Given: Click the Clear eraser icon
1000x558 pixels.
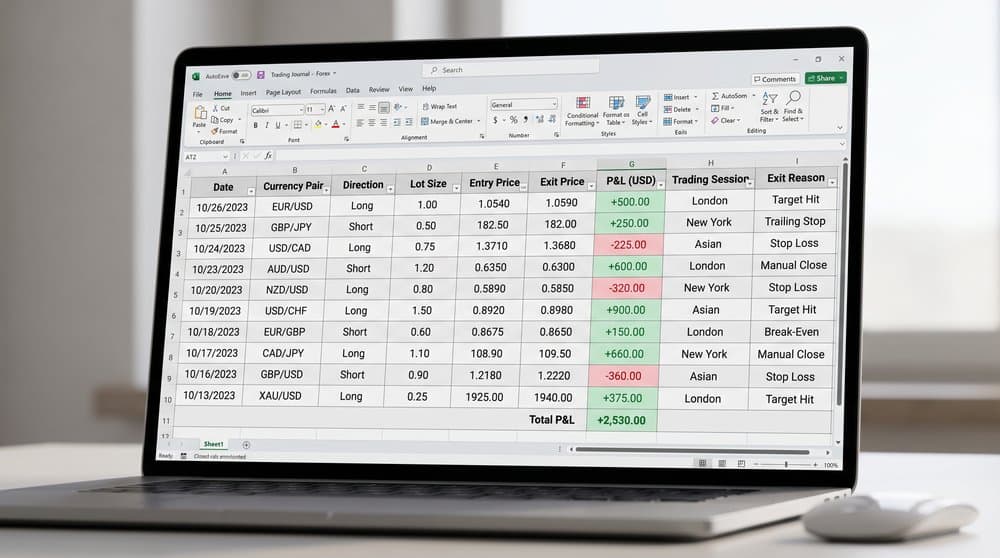Looking at the screenshot, I should (x=715, y=121).
